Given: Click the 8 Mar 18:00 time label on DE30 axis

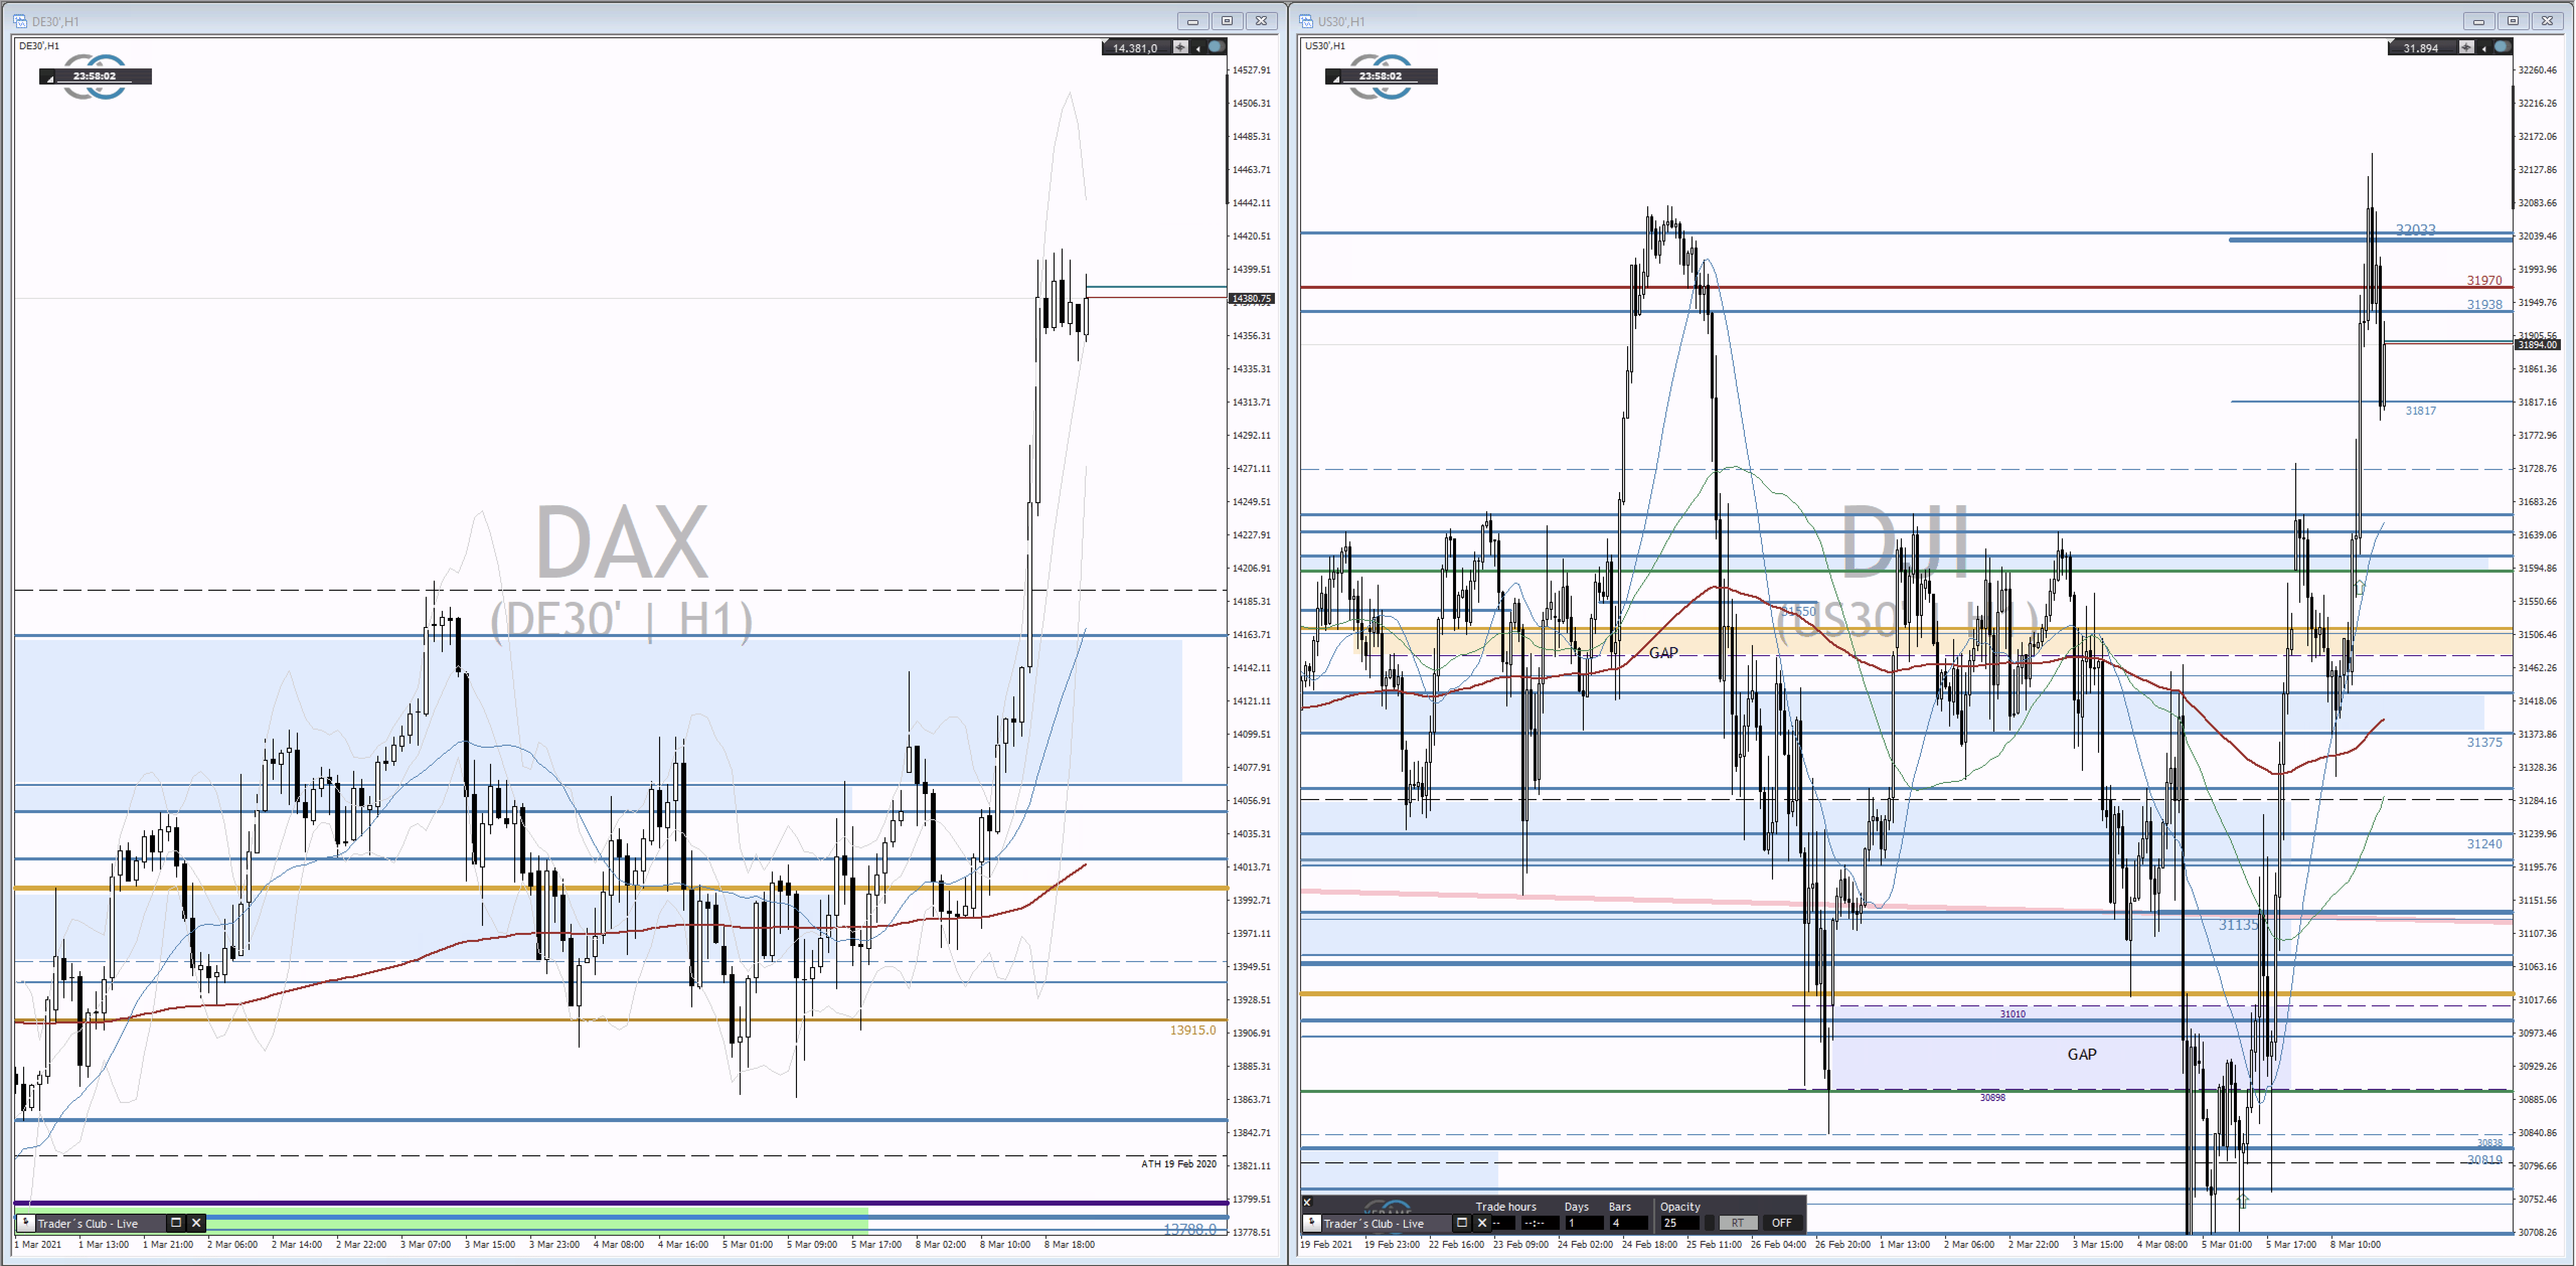Looking at the screenshot, I should pos(1069,1245).
